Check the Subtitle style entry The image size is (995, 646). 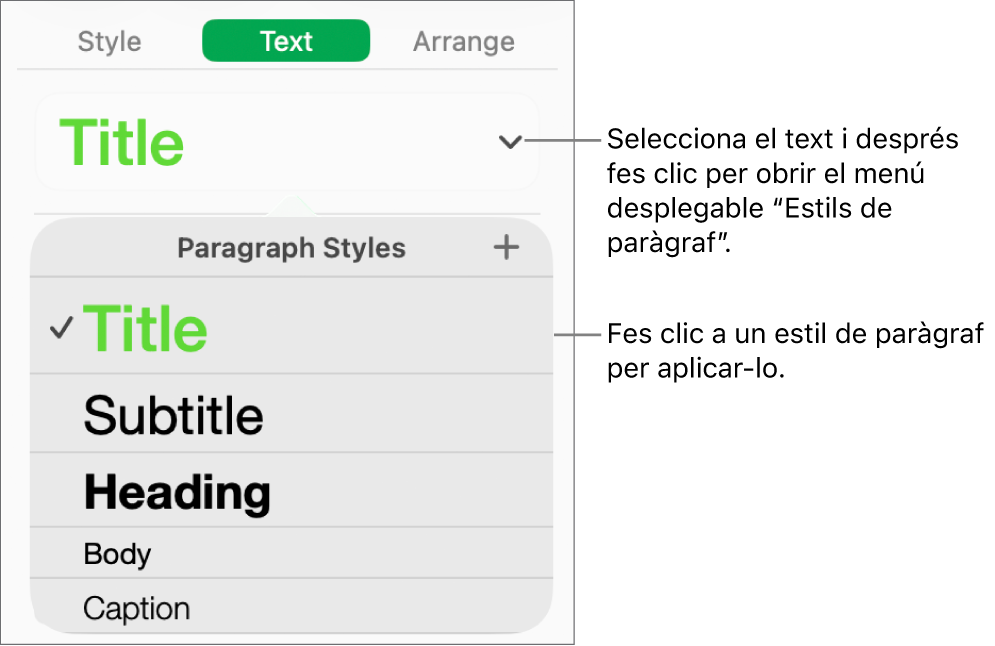[x=174, y=413]
